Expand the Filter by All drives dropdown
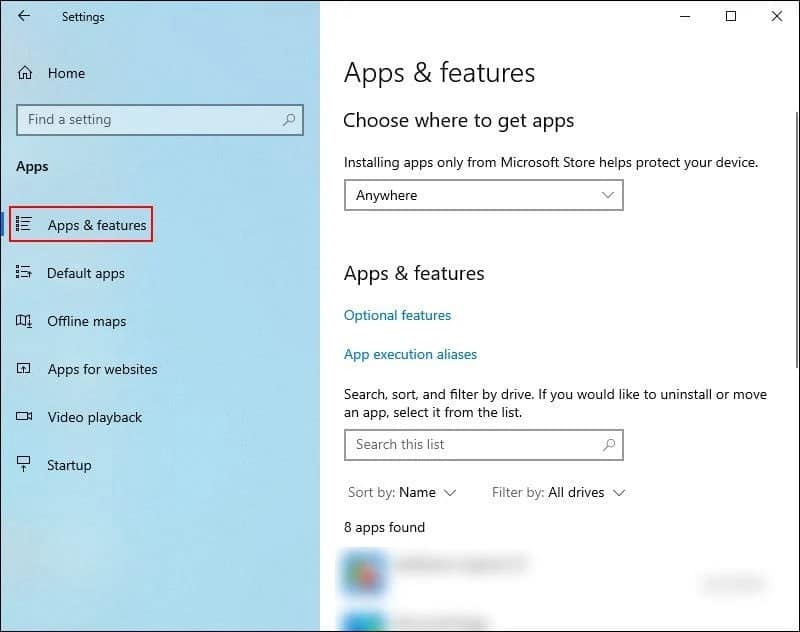The image size is (800, 632). pyautogui.click(x=558, y=493)
